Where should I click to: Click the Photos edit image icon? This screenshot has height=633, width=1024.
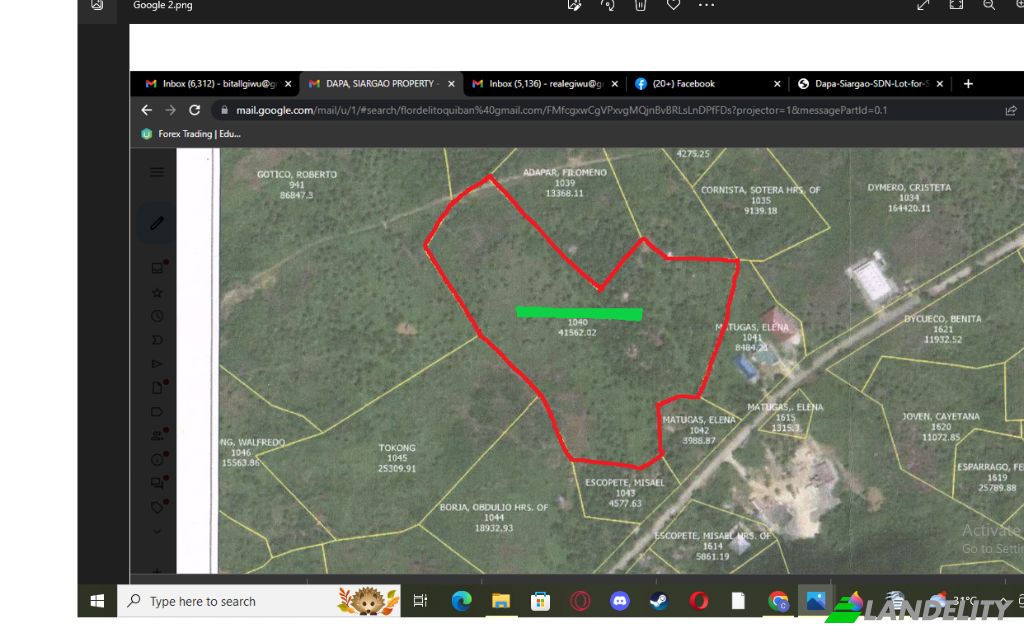point(574,5)
